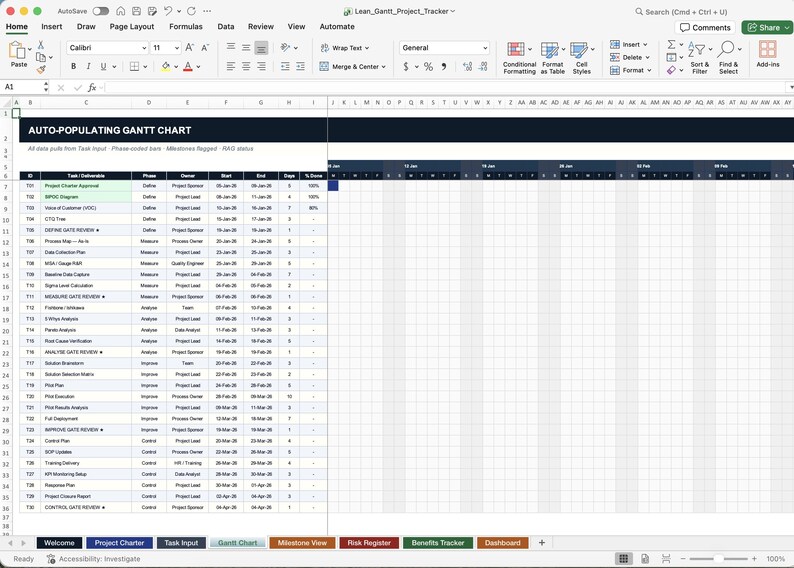This screenshot has height=568, width=794.
Task: Toggle top vertical alignment
Action: click(x=231, y=47)
